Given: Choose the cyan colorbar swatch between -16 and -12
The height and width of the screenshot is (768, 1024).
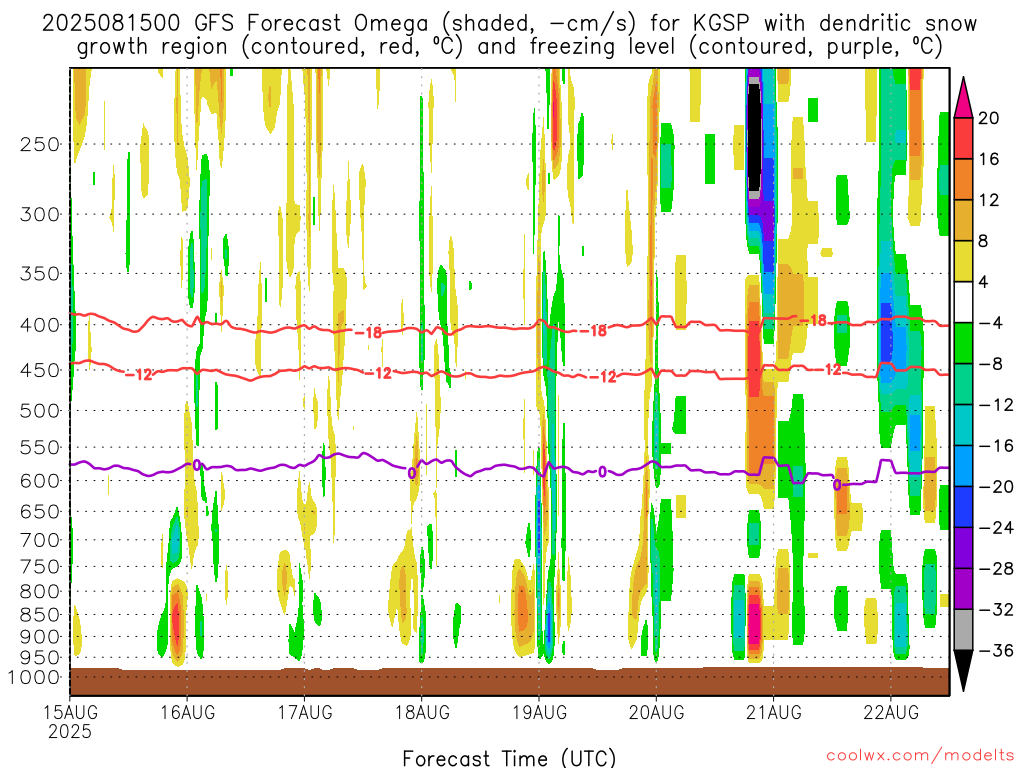Looking at the screenshot, I should coord(963,425).
